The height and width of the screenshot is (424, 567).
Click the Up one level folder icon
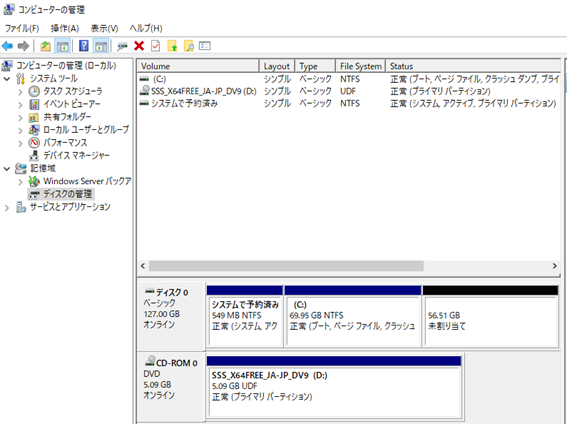(45, 46)
